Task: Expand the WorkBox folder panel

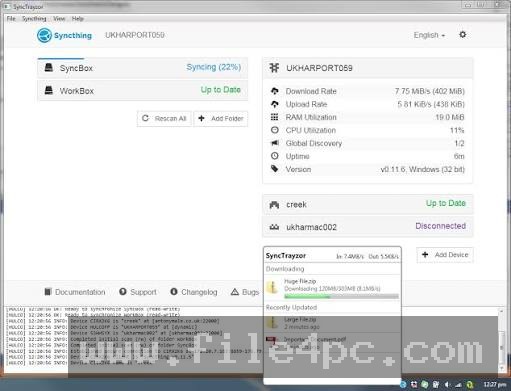Action: click(143, 91)
